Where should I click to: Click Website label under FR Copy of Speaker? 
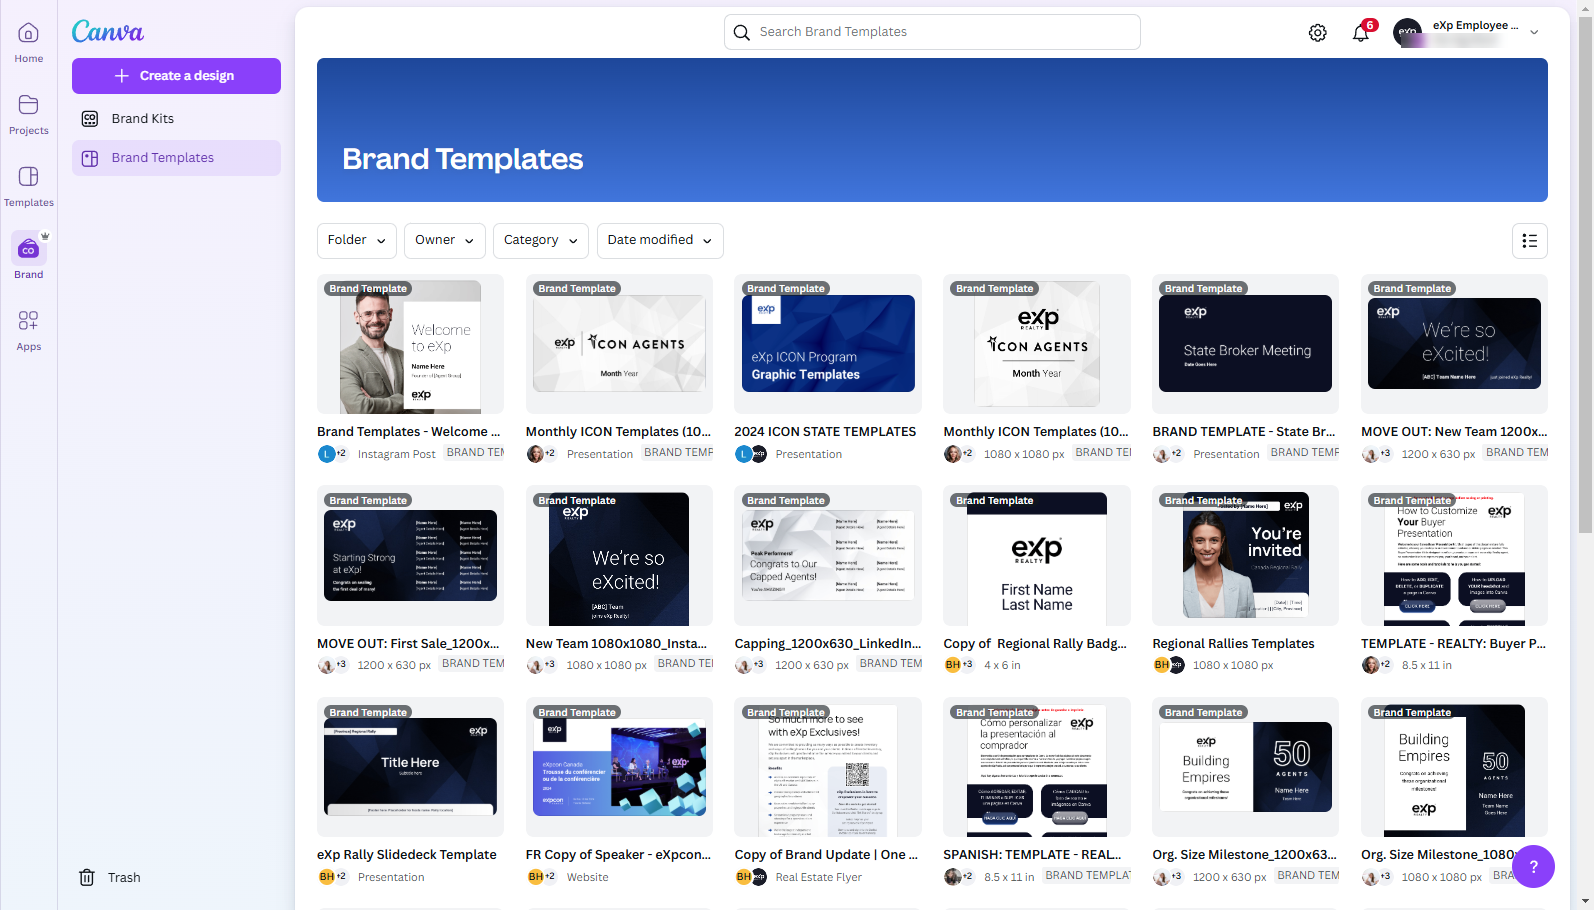[x=588, y=877]
